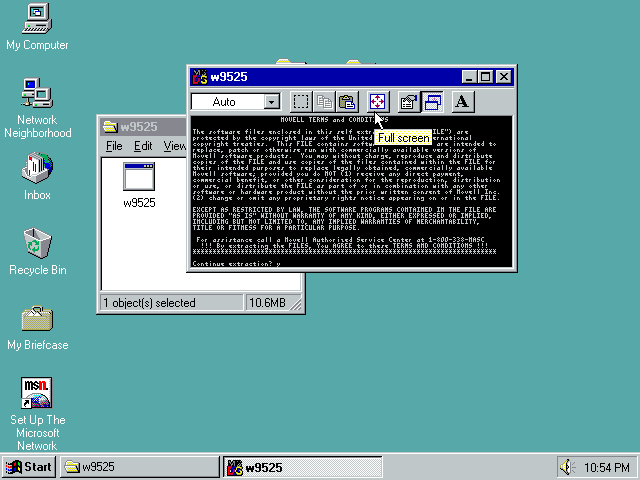Open the Edit menu in w9525 folder window
This screenshot has width=640, height=480.
[x=143, y=146]
